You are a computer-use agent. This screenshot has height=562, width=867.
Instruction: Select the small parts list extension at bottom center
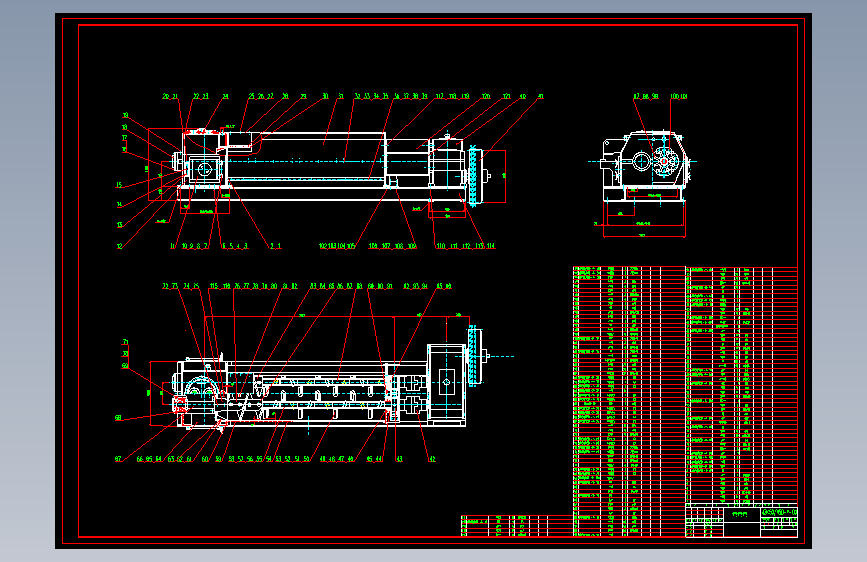pyautogui.click(x=517, y=526)
